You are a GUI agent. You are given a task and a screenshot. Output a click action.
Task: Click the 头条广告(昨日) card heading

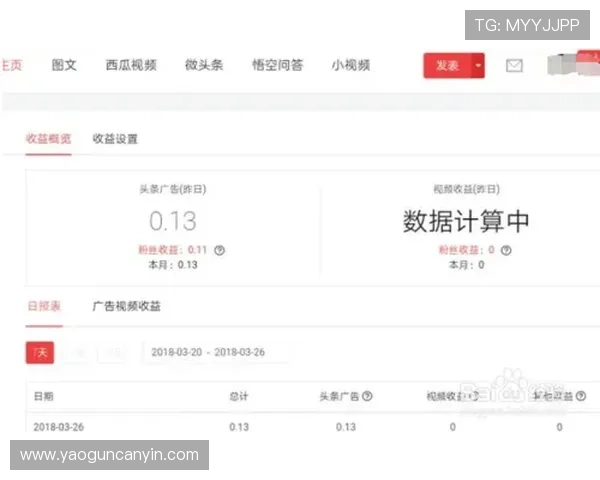pyautogui.click(x=173, y=189)
